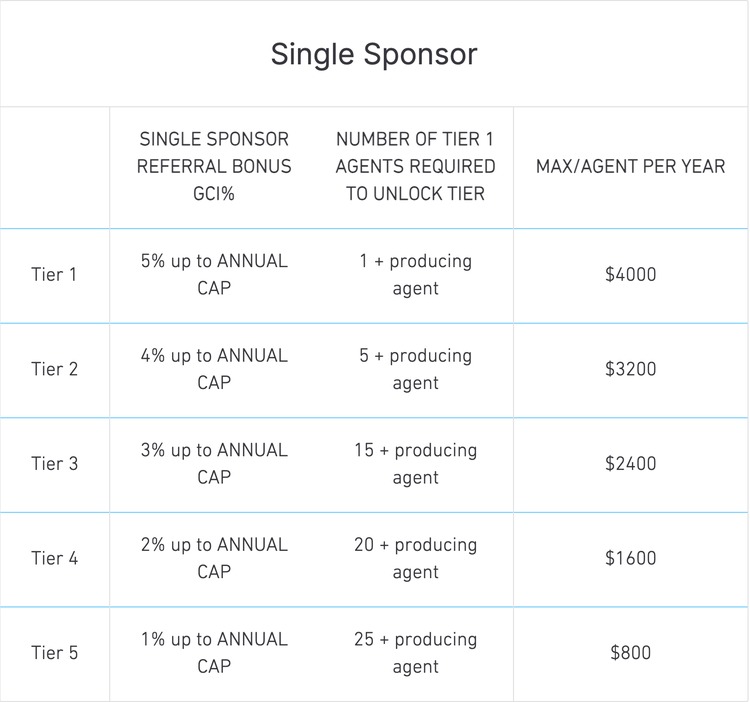This screenshot has height=702, width=750.
Task: Select the Tier 5 row label
Action: [54, 653]
